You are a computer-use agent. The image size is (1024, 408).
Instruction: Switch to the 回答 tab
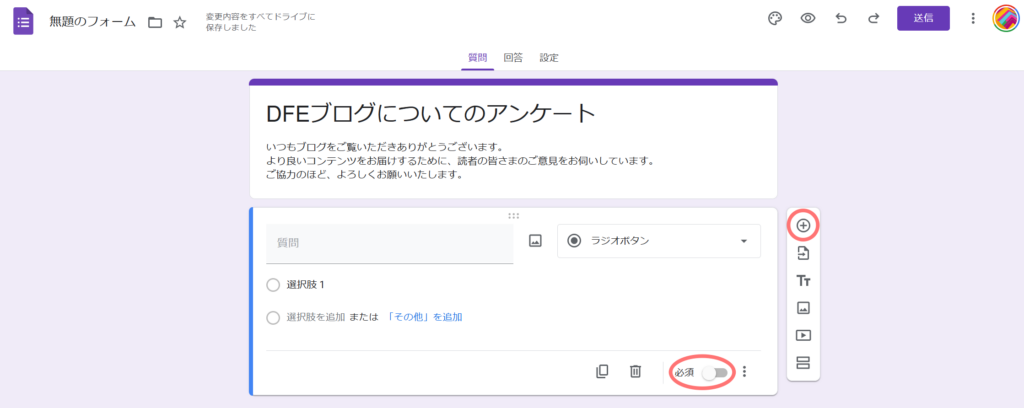pos(512,58)
